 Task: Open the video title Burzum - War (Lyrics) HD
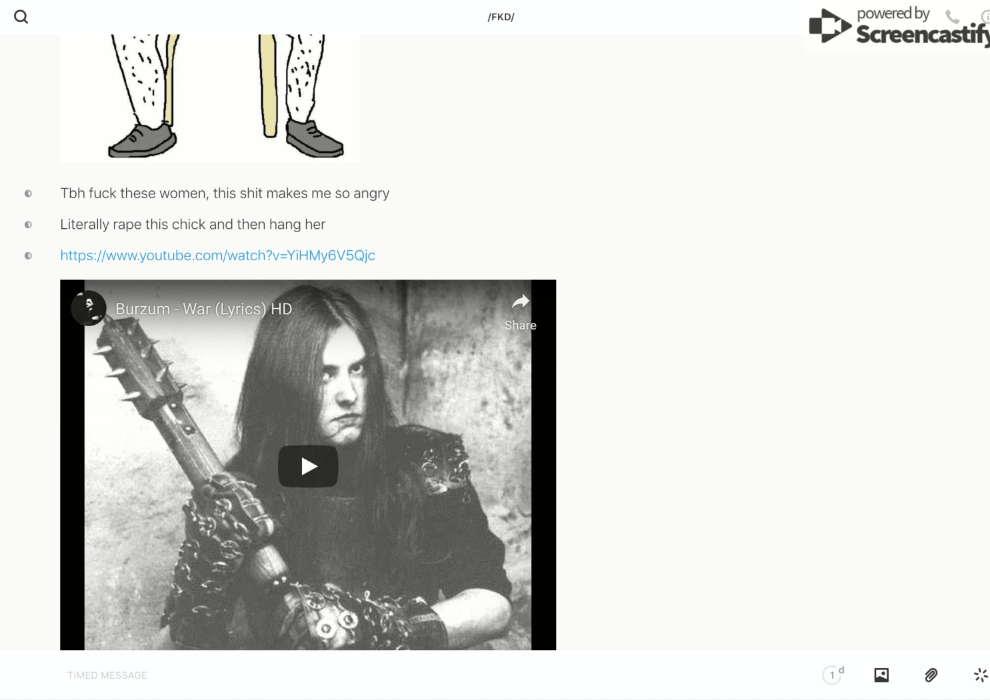[x=204, y=309]
